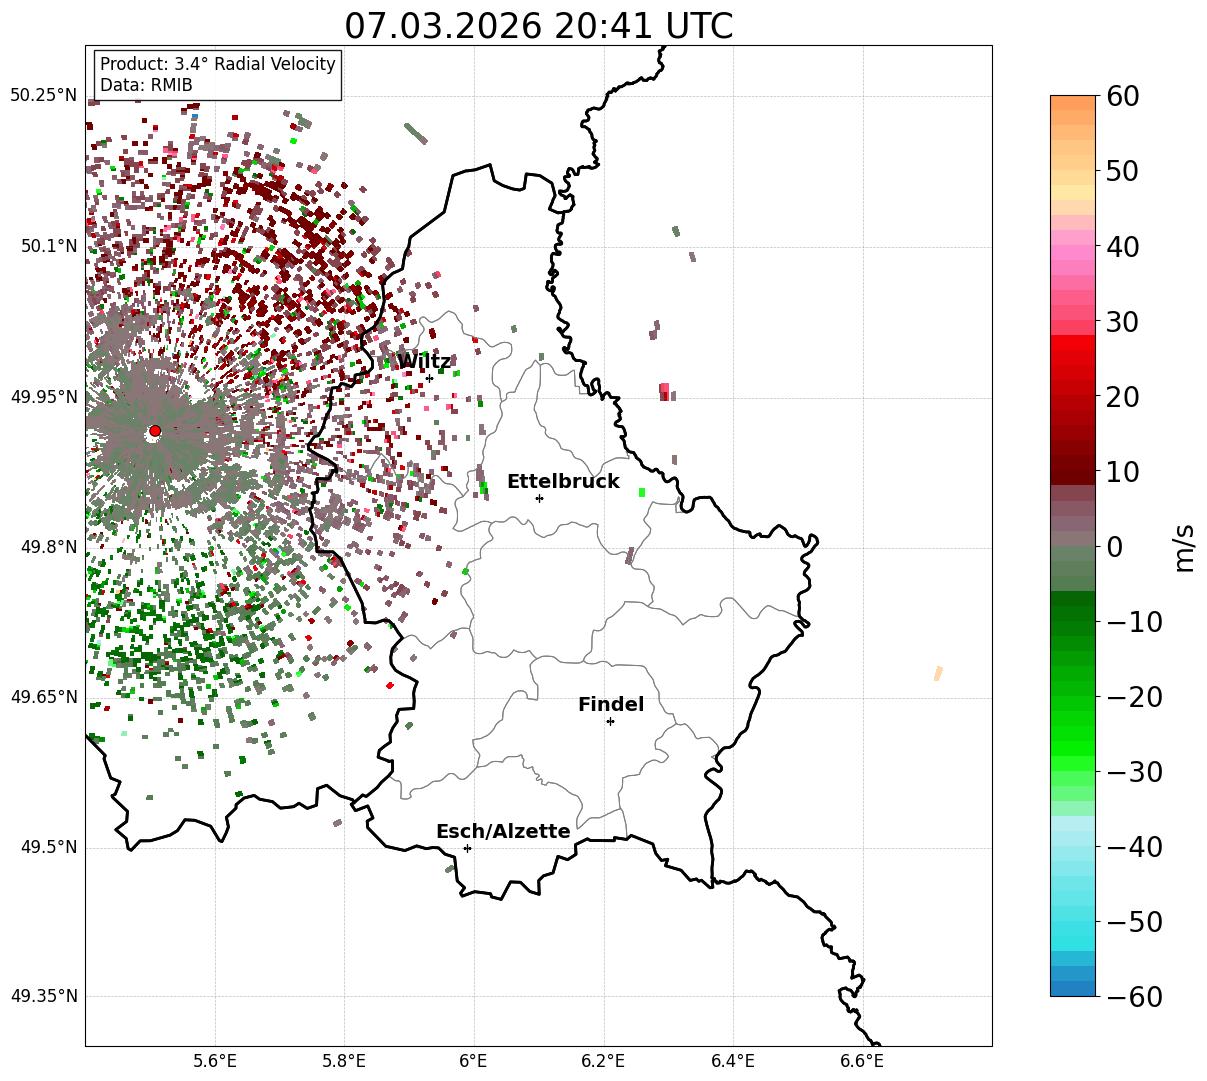Click the 6°E longitude label
The image size is (1207, 1081).
click(x=474, y=1061)
